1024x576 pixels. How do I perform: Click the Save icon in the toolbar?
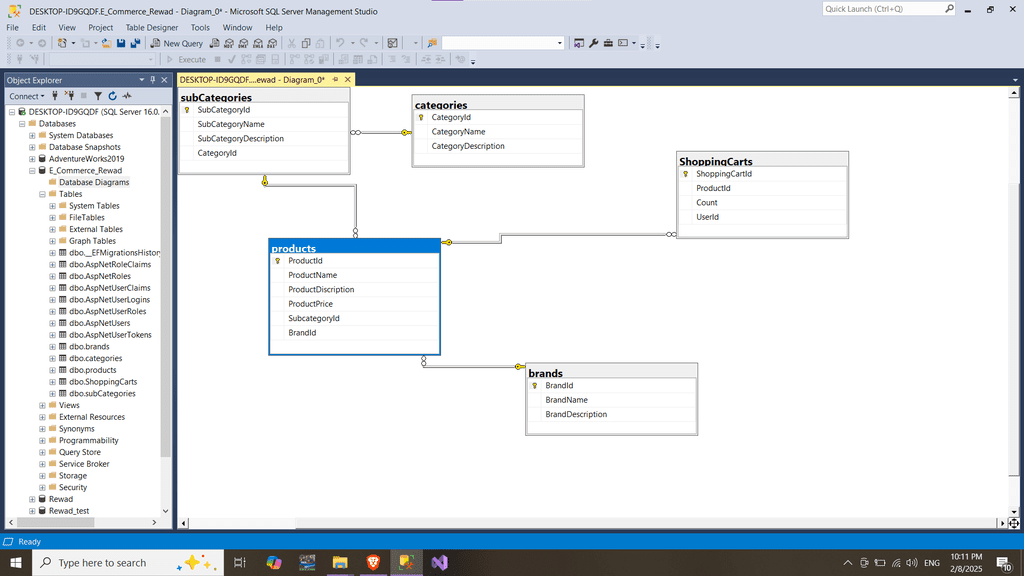[121, 43]
